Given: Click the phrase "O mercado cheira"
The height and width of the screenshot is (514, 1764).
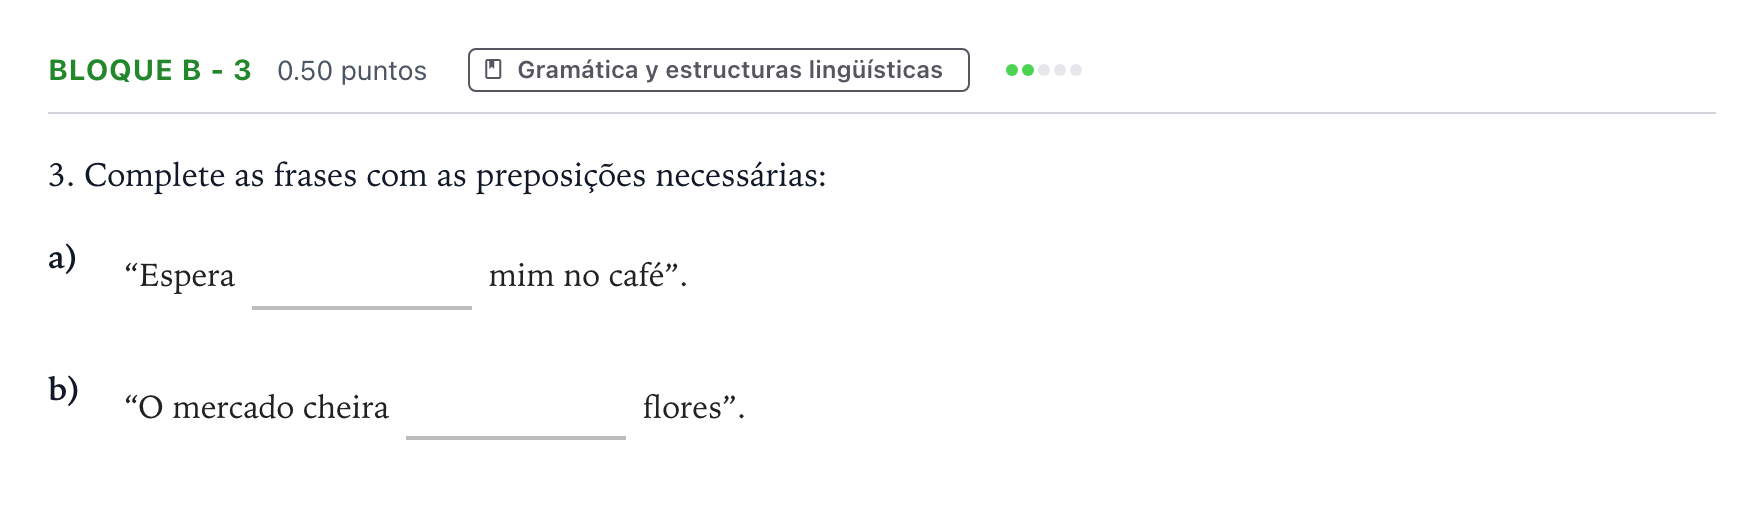Looking at the screenshot, I should [x=264, y=407].
